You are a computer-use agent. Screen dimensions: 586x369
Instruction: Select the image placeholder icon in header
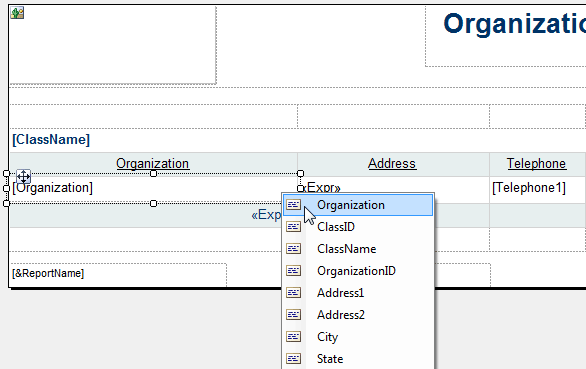17,13
